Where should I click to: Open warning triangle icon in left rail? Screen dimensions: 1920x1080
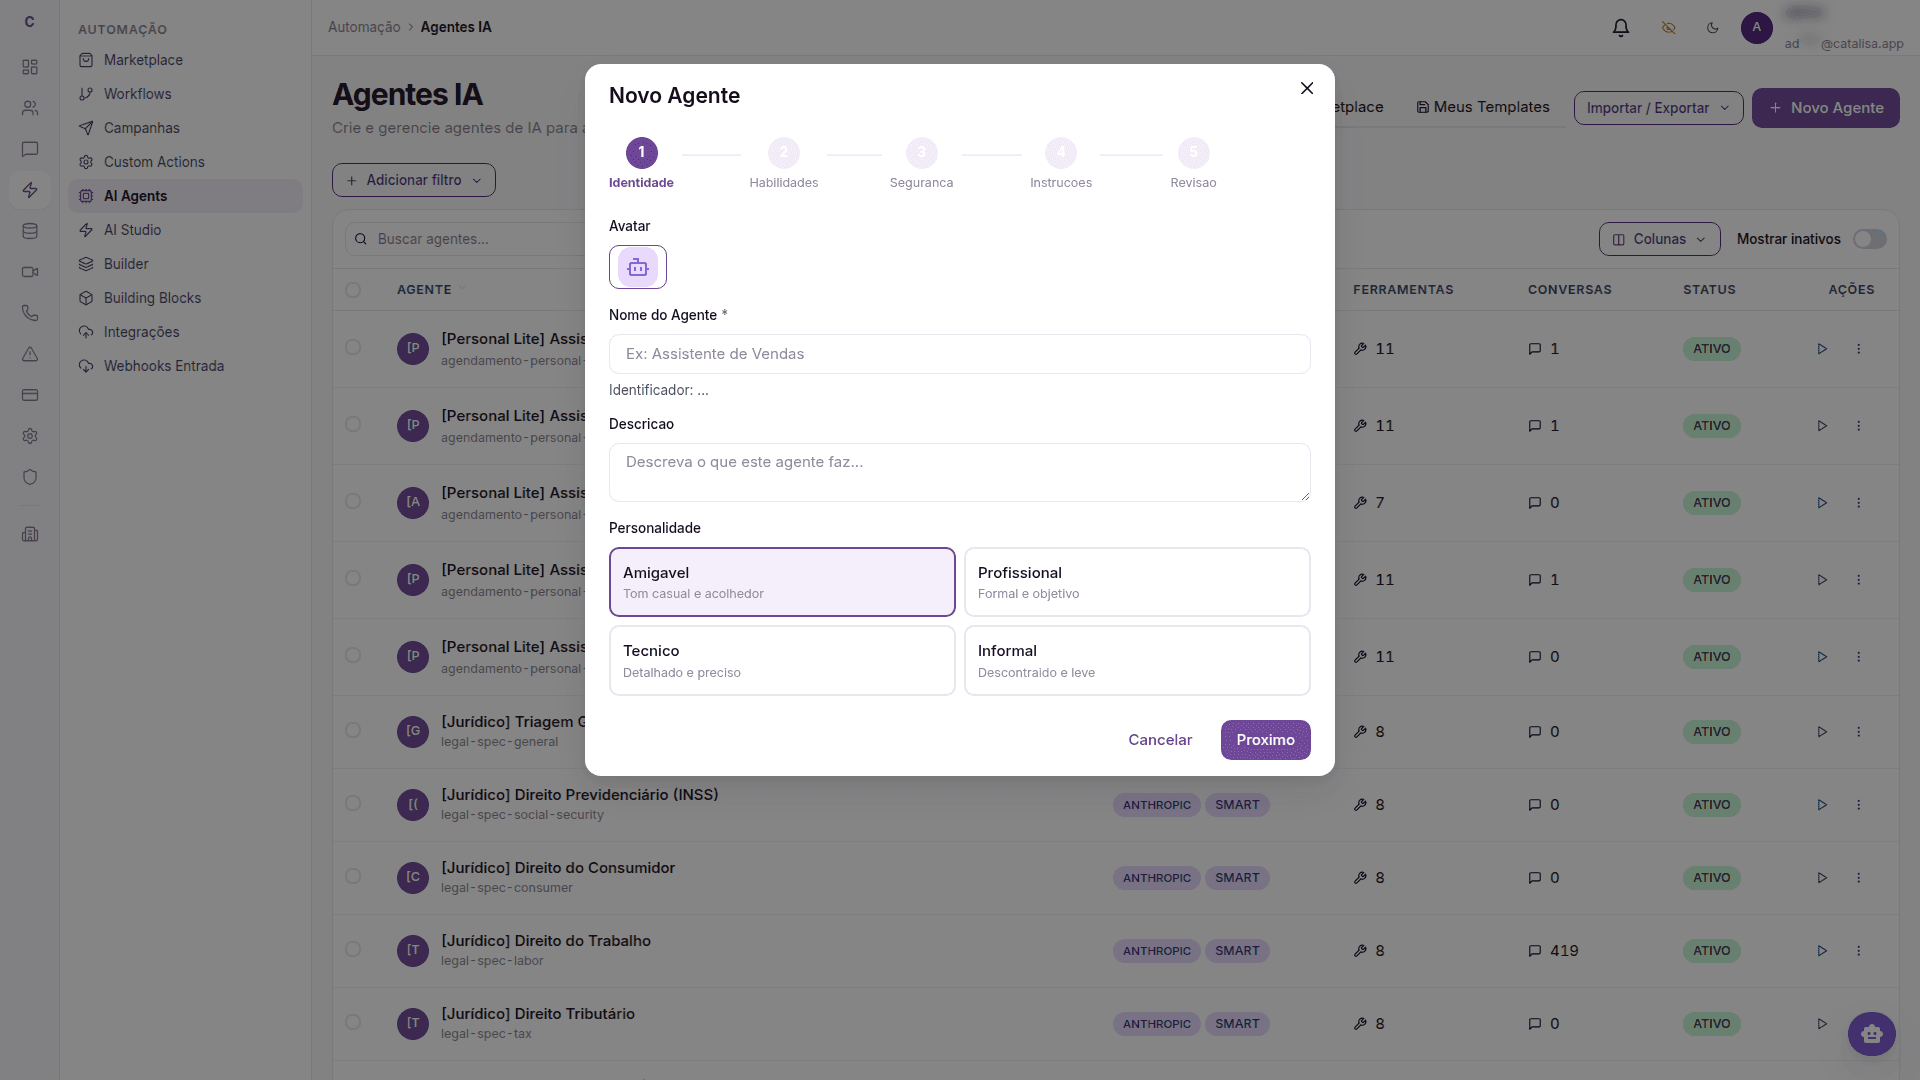pos(30,354)
